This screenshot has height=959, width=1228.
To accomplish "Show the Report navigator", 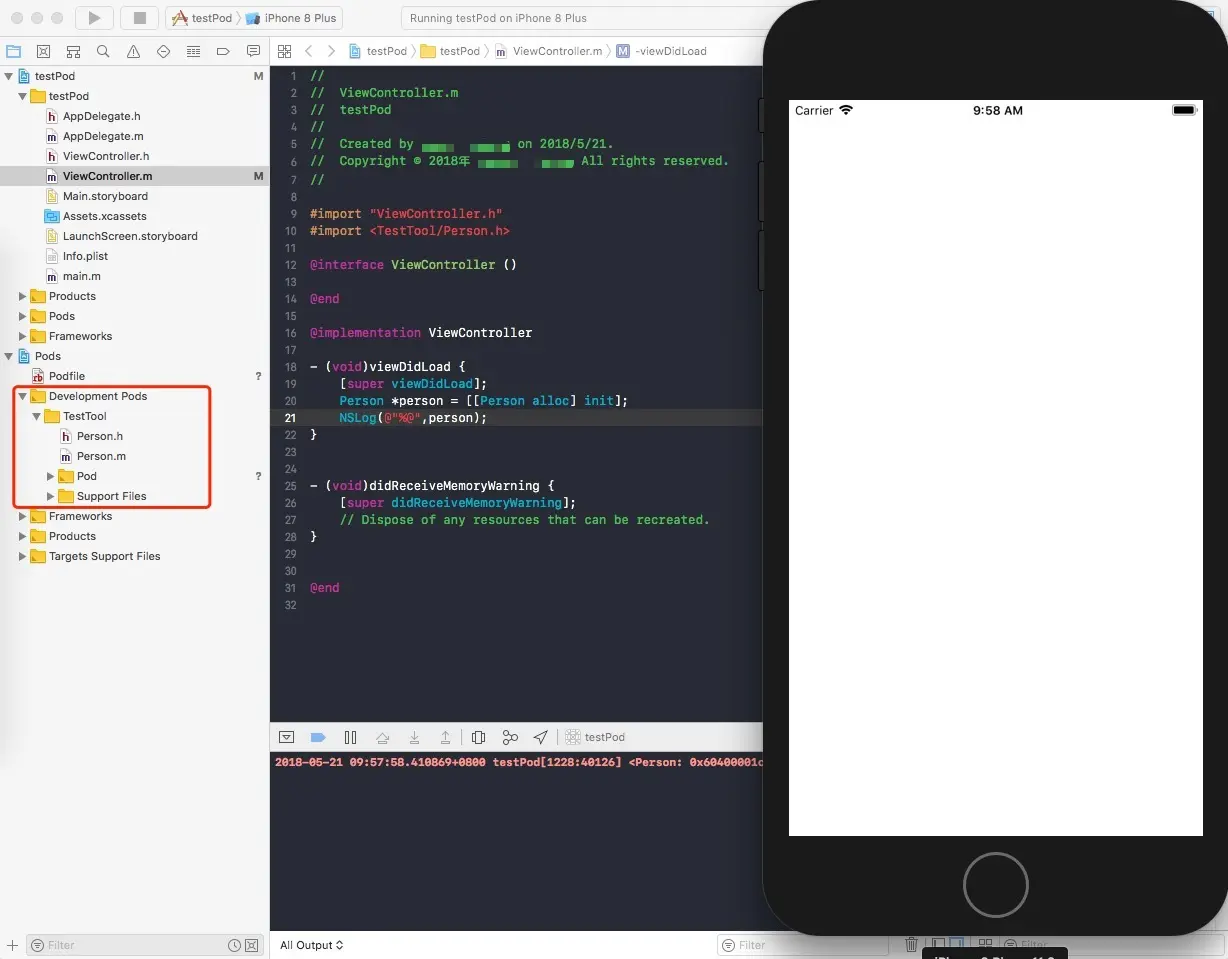I will coord(253,51).
